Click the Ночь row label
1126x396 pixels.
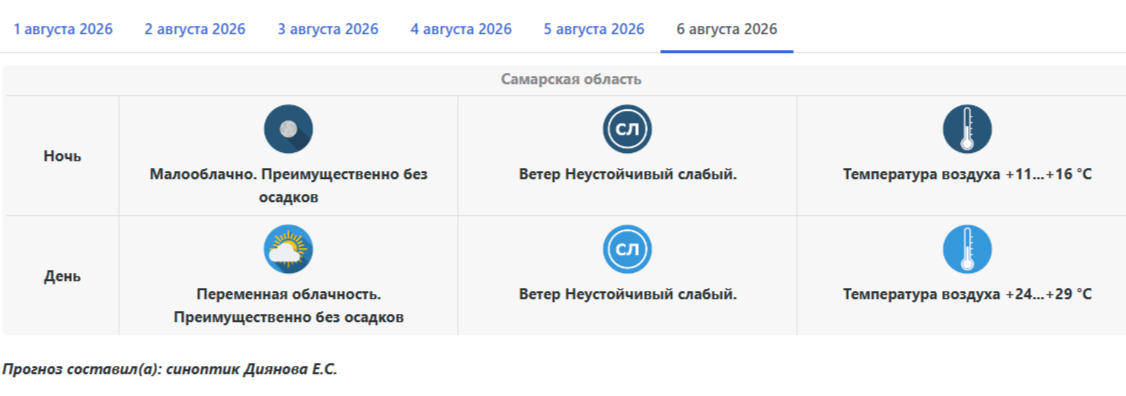click(x=62, y=156)
